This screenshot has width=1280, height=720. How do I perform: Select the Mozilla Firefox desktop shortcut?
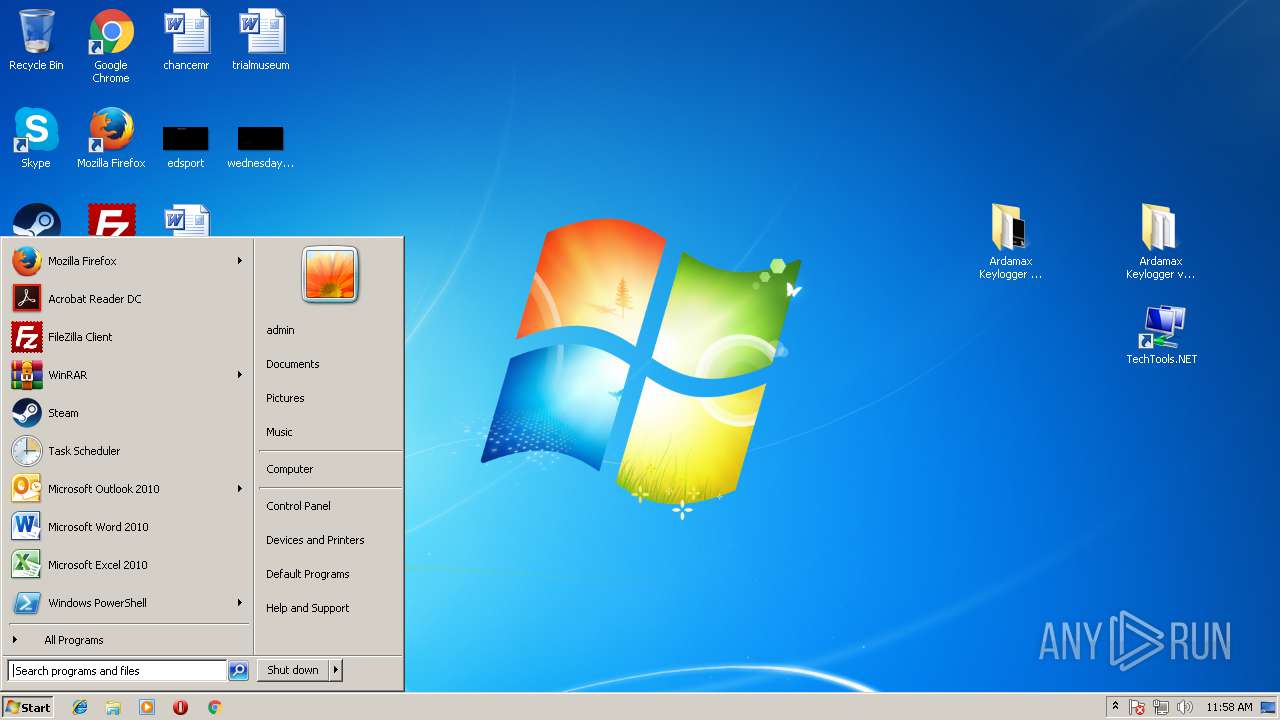(x=111, y=138)
